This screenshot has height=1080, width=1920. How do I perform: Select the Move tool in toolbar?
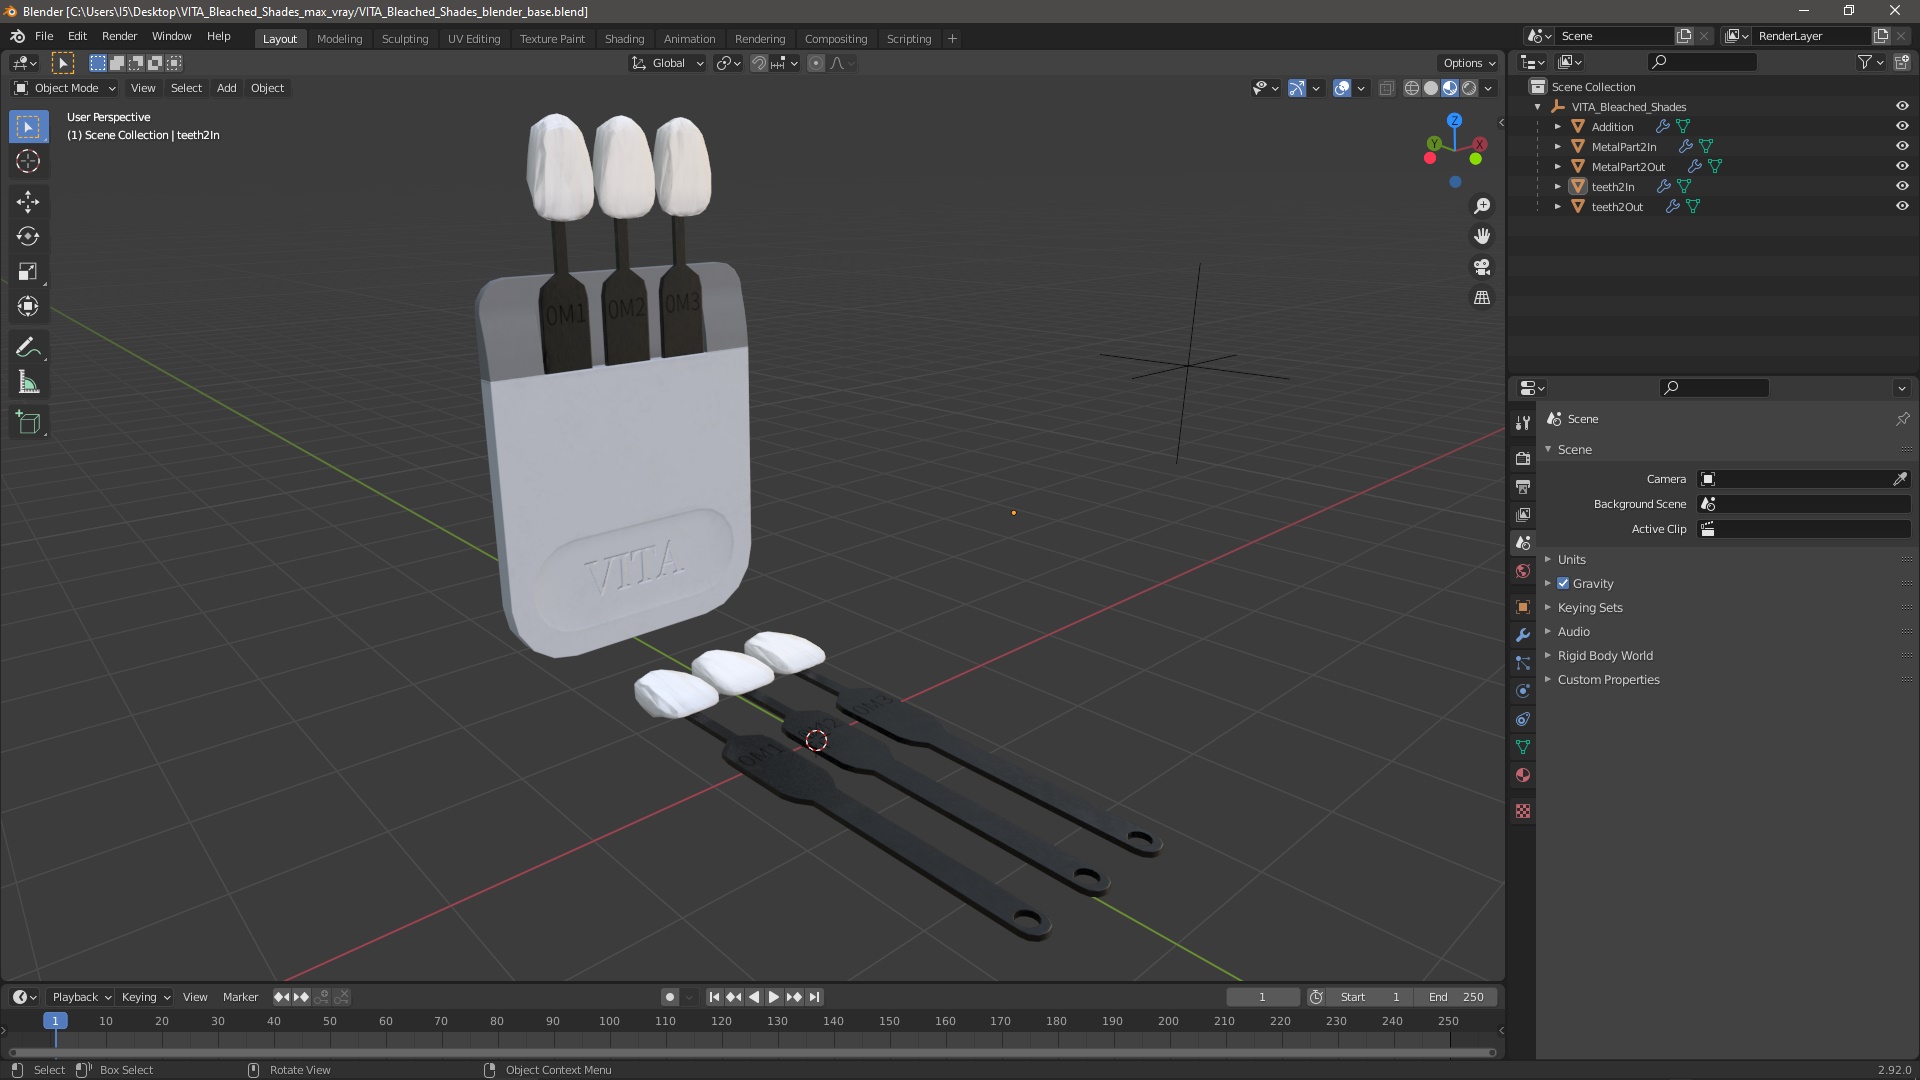(28, 201)
